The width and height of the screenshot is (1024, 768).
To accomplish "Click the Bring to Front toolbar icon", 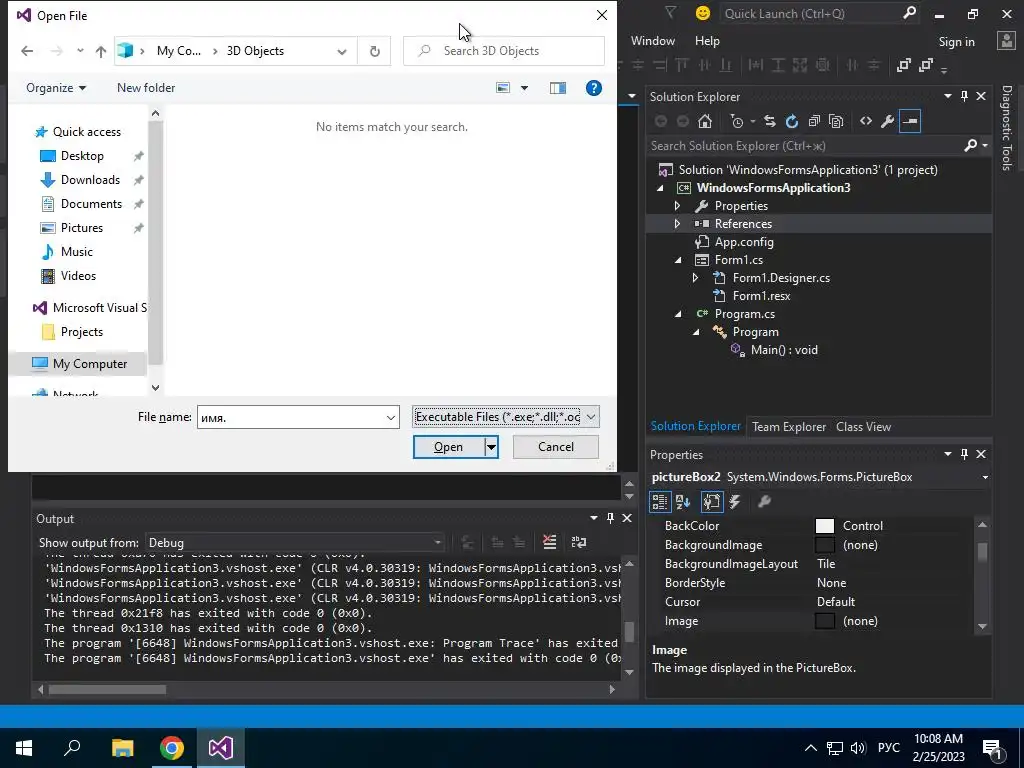I will (x=904, y=65).
